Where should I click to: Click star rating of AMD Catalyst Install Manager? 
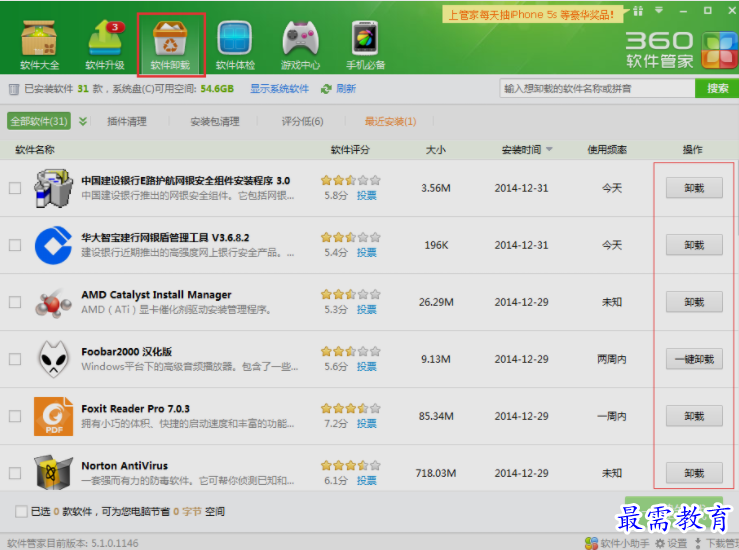pos(350,295)
